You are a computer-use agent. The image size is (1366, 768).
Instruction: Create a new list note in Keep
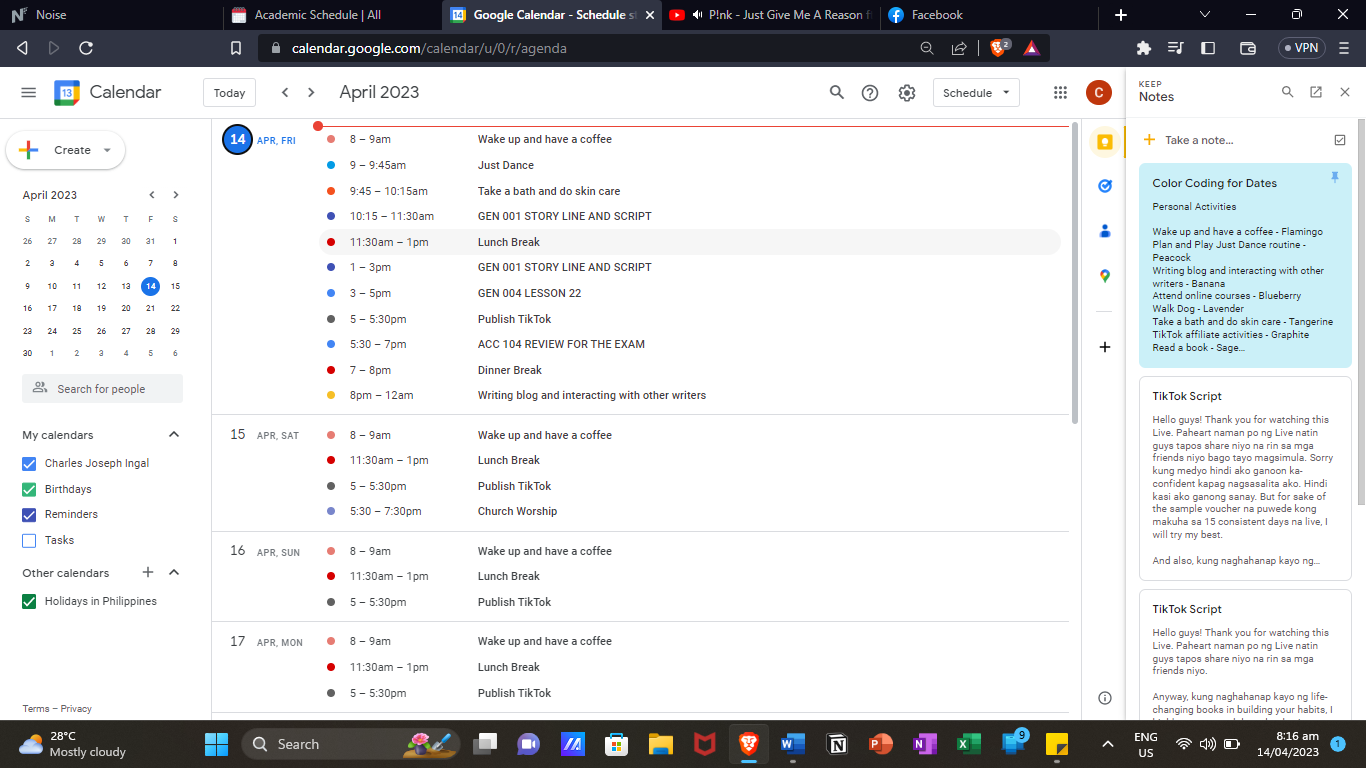coord(1340,140)
